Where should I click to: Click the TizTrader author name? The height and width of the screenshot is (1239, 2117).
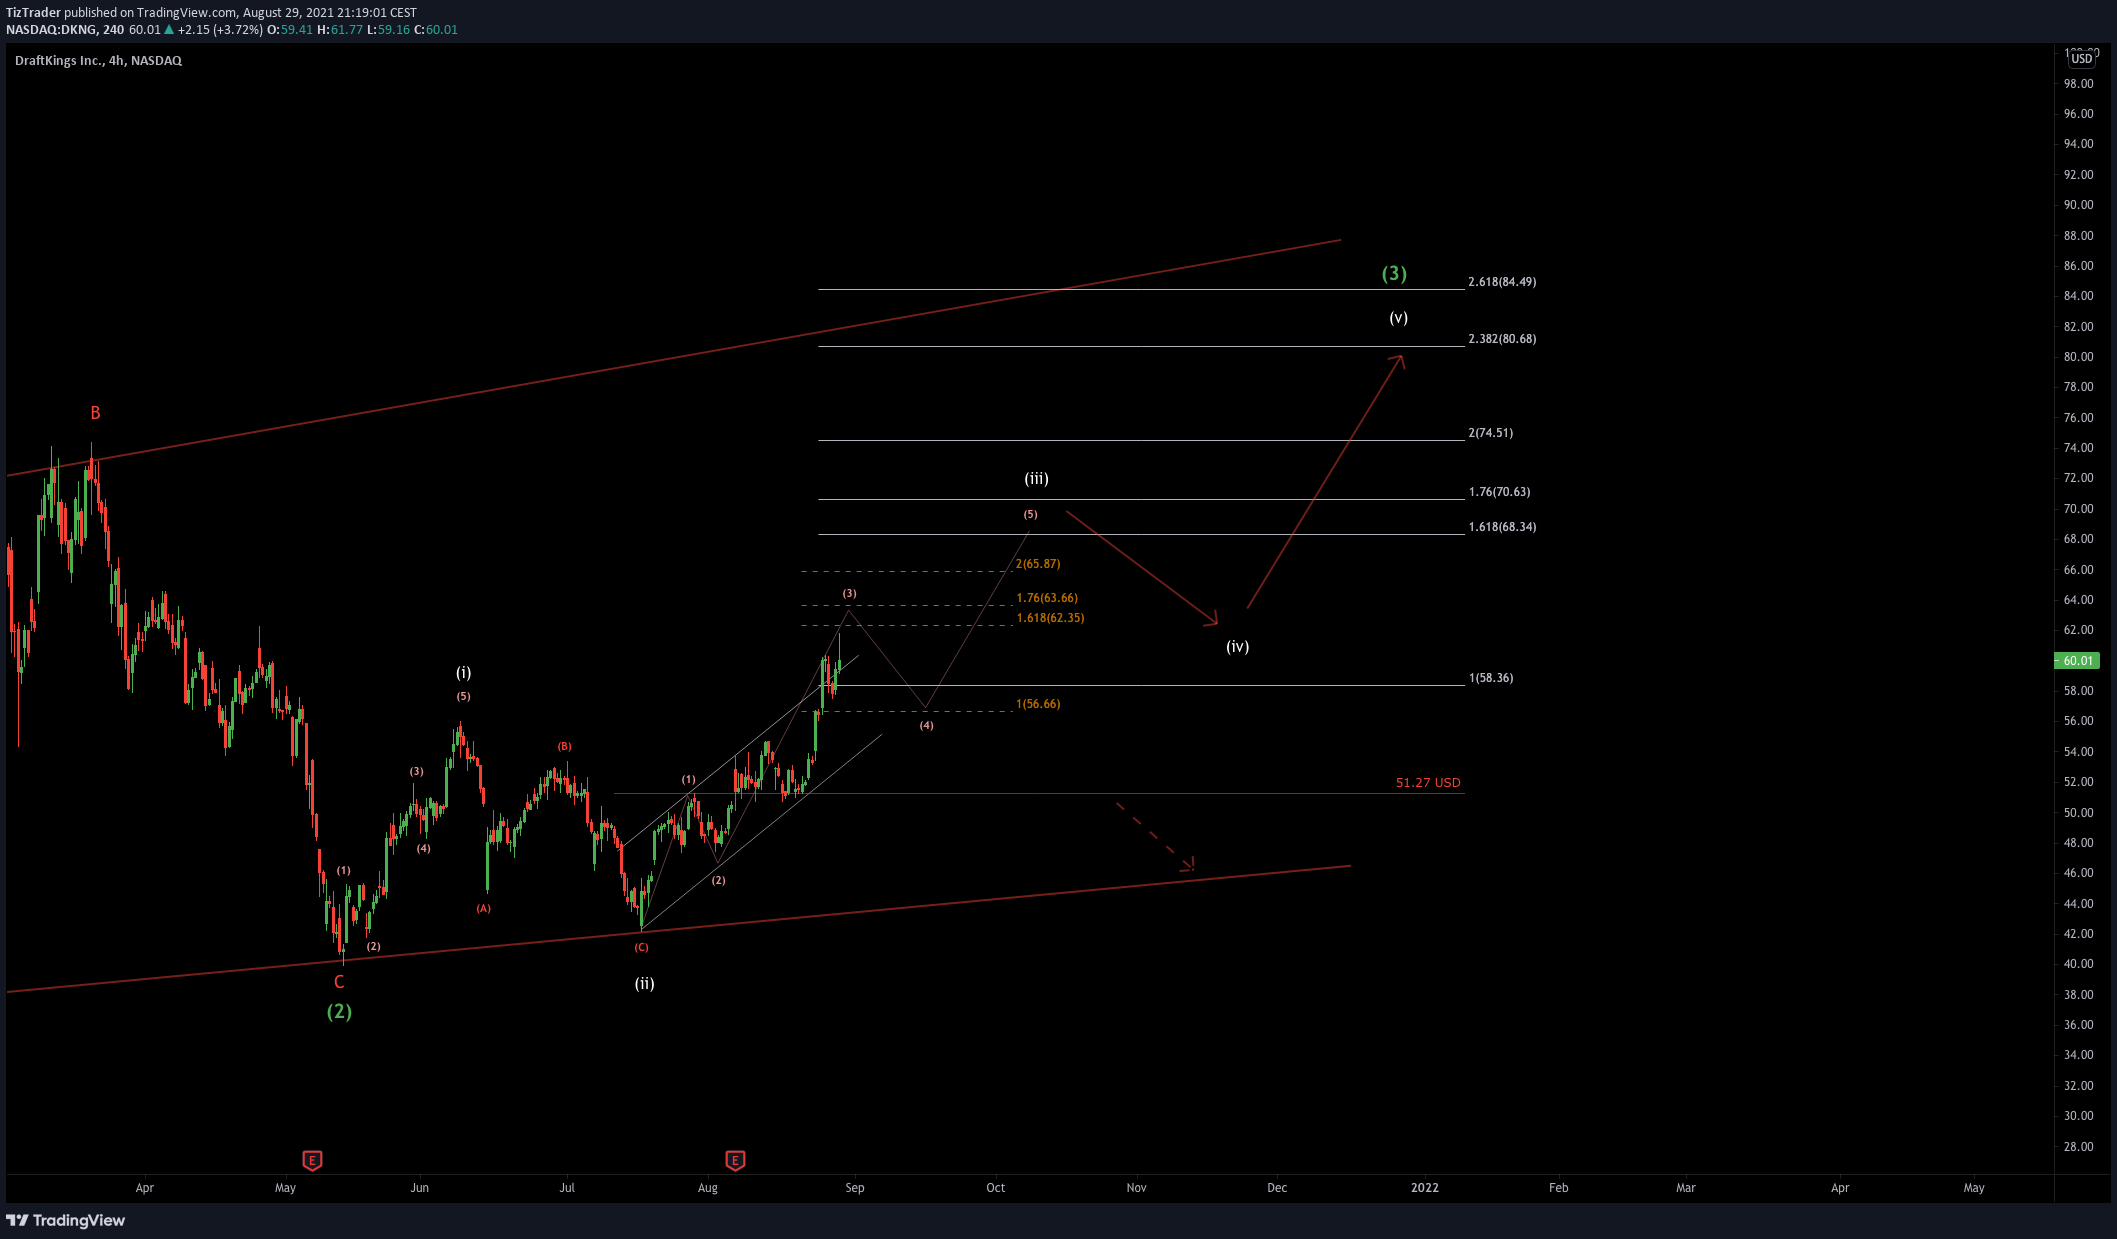point(33,13)
